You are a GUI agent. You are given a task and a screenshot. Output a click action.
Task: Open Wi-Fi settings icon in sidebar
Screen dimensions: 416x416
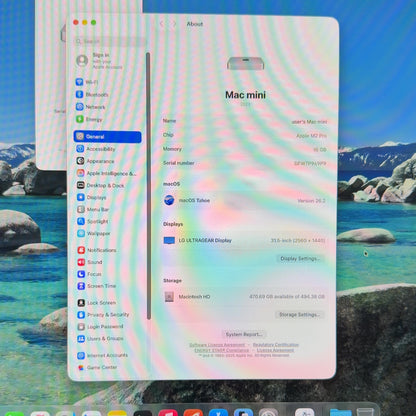click(79, 82)
